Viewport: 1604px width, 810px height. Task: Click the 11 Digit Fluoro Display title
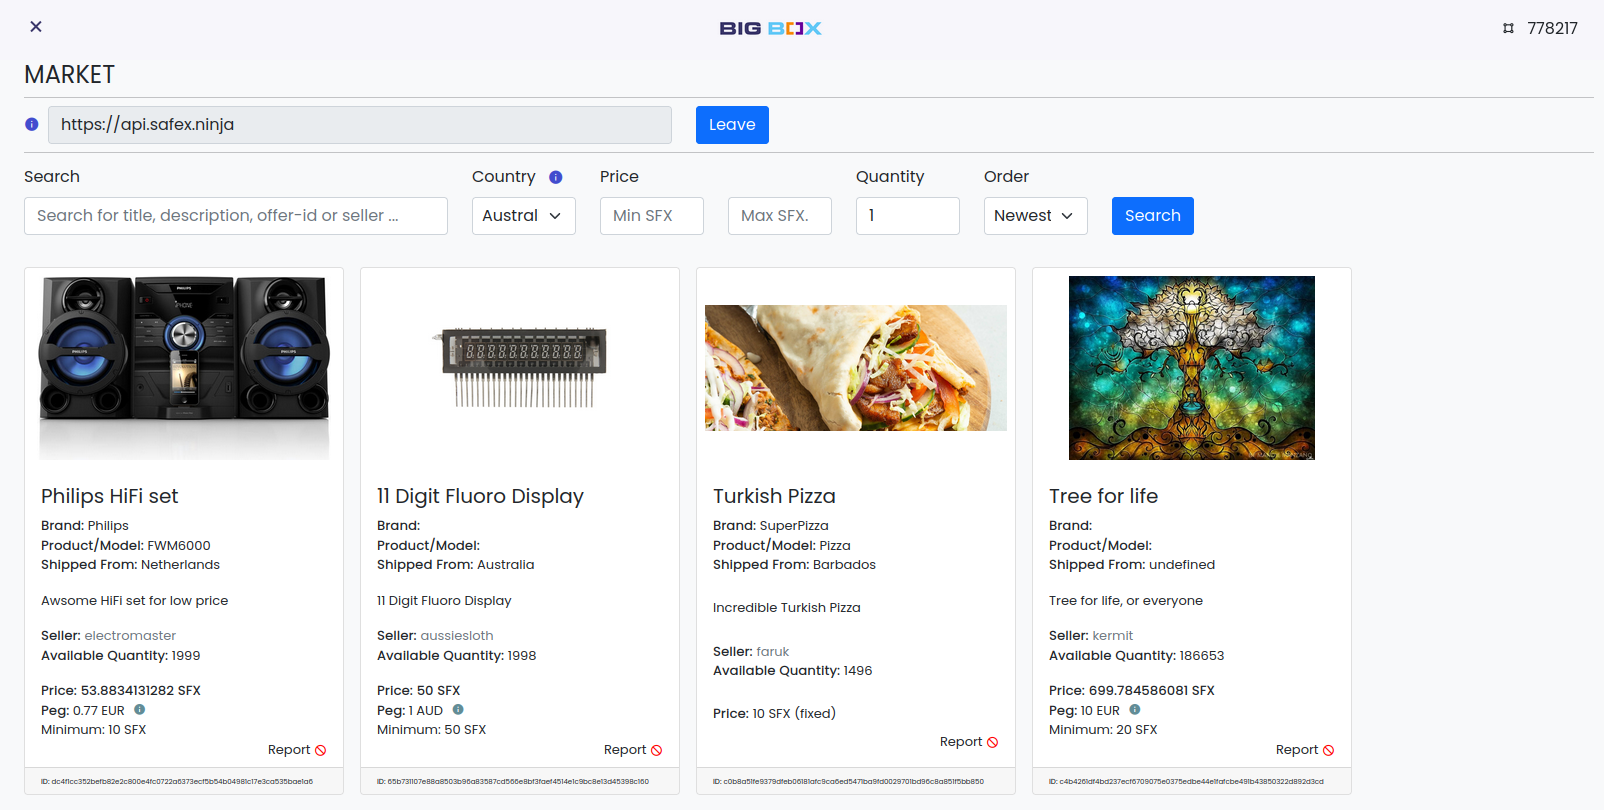pyautogui.click(x=480, y=496)
